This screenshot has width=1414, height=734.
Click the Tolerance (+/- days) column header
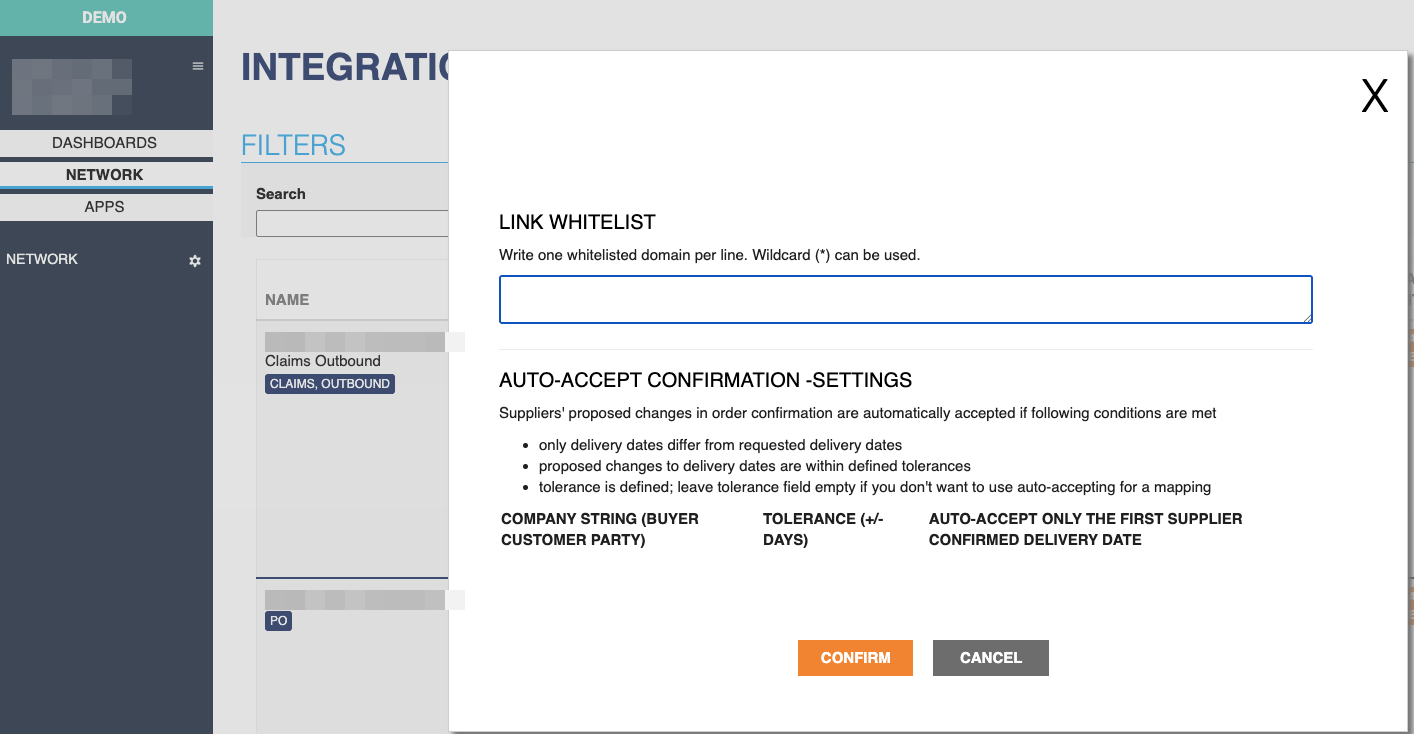(822, 529)
